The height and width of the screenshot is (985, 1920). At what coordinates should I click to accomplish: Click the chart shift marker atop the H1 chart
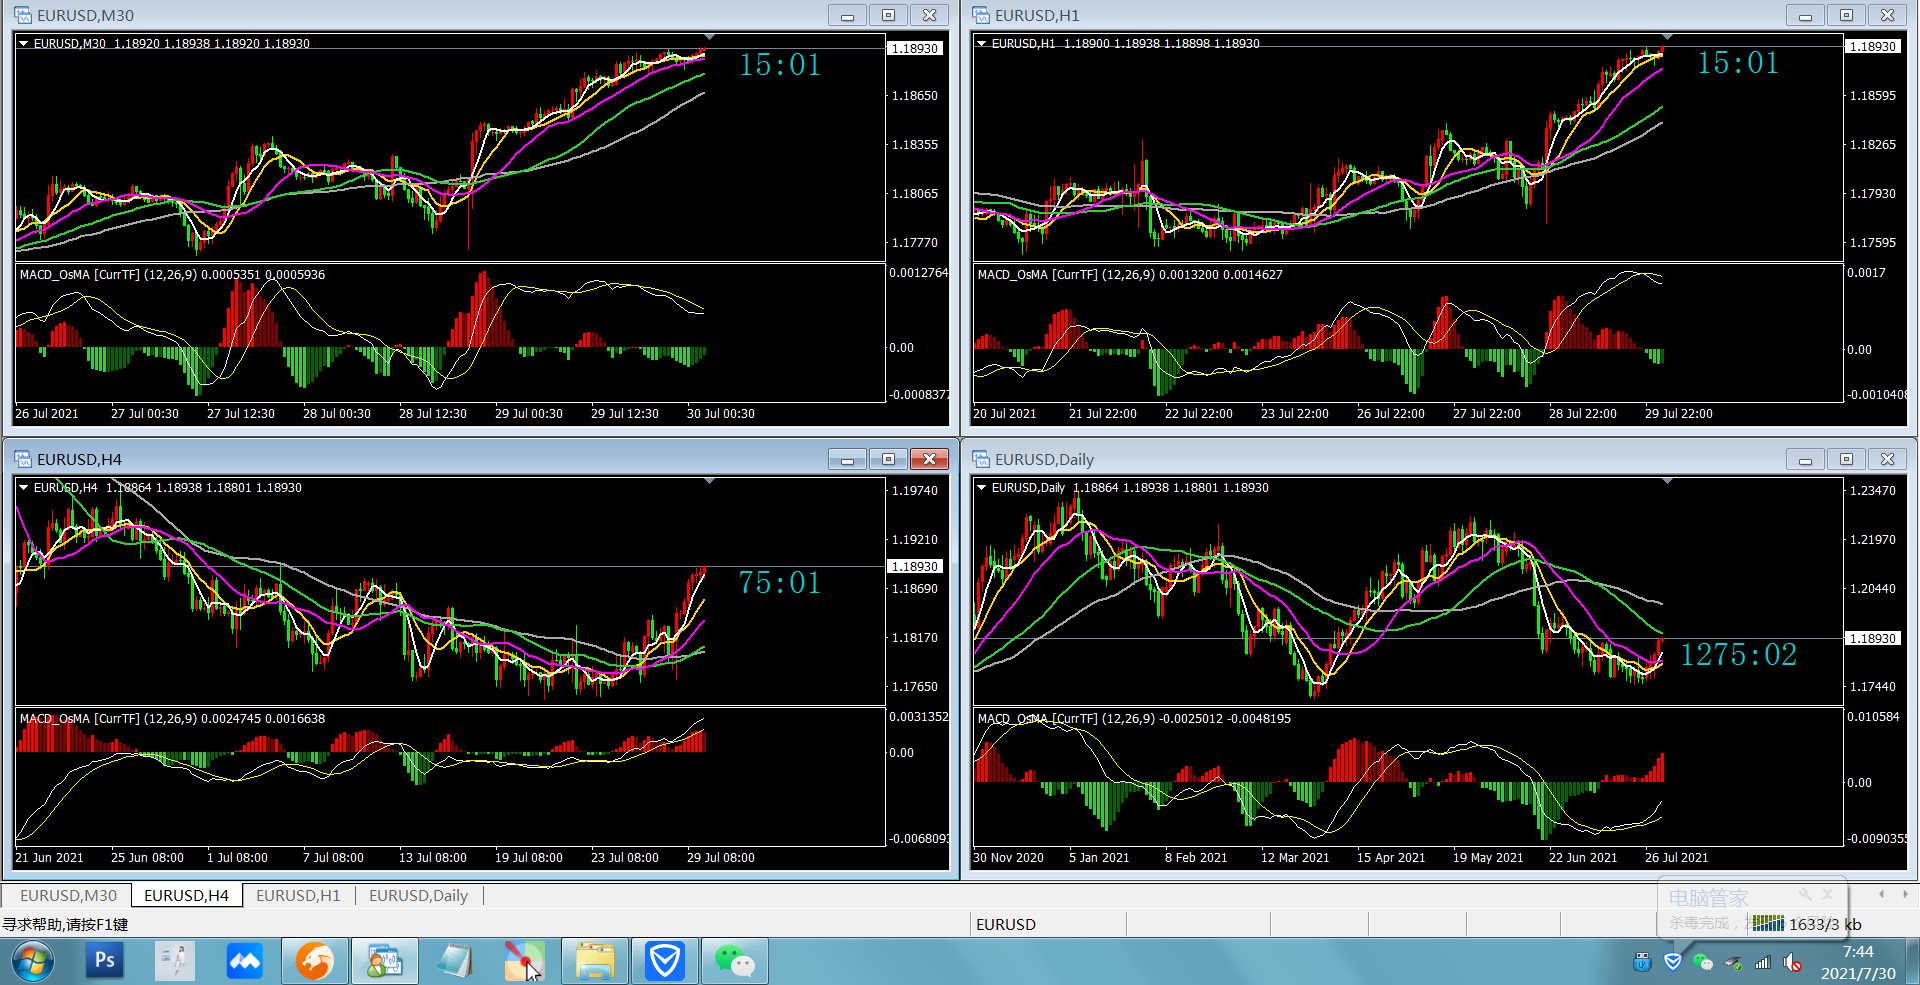[x=1667, y=37]
